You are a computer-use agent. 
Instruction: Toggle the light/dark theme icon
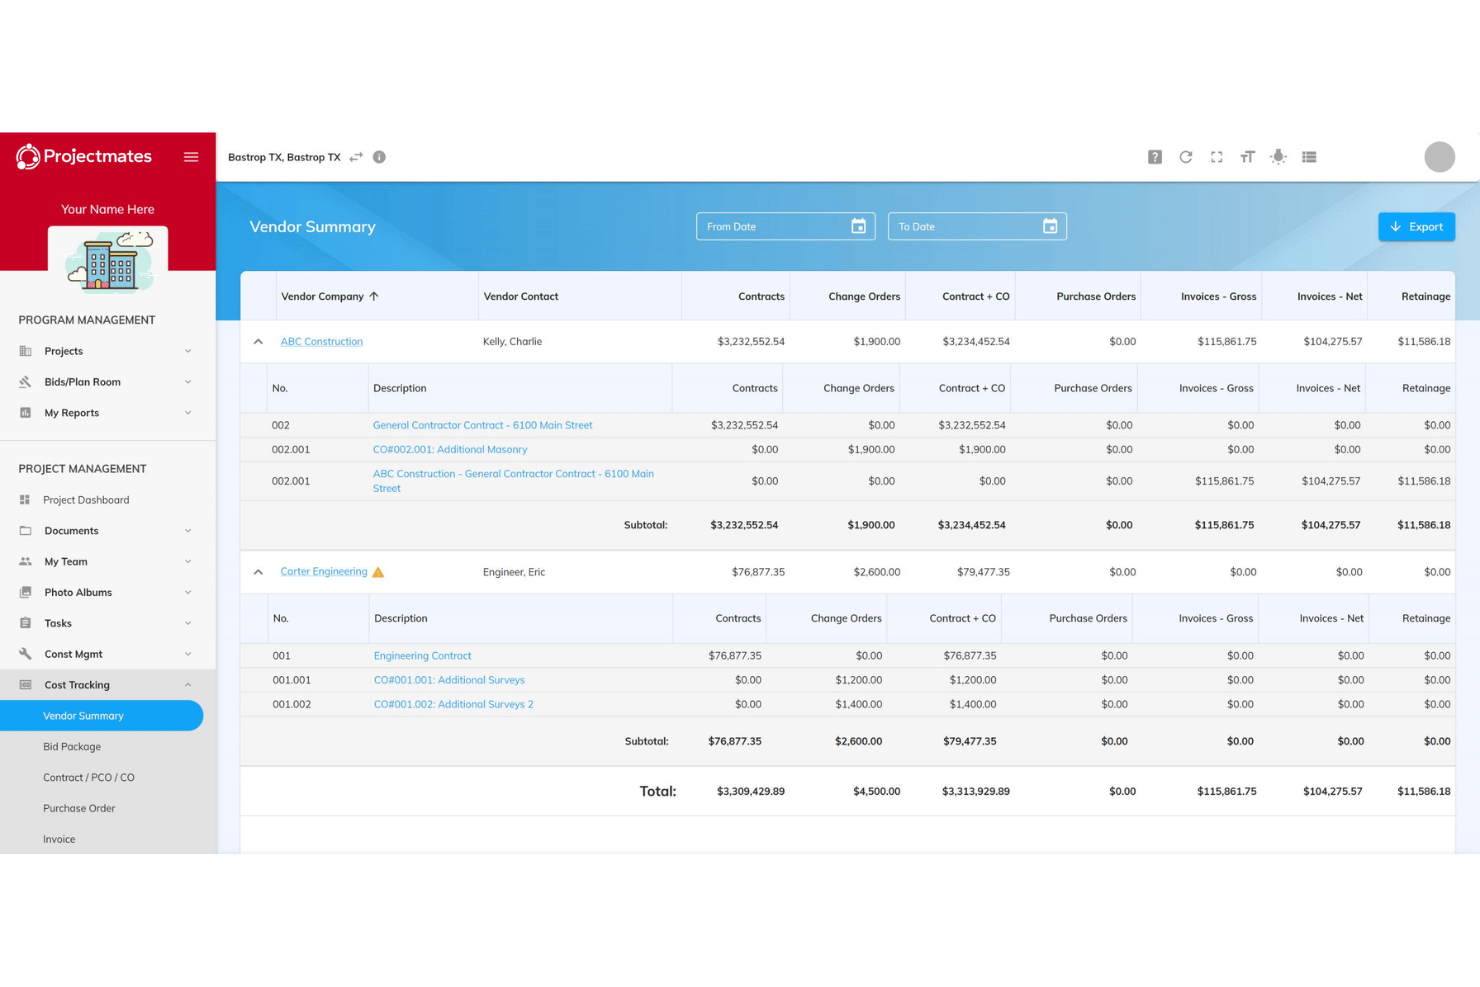[x=1278, y=157]
